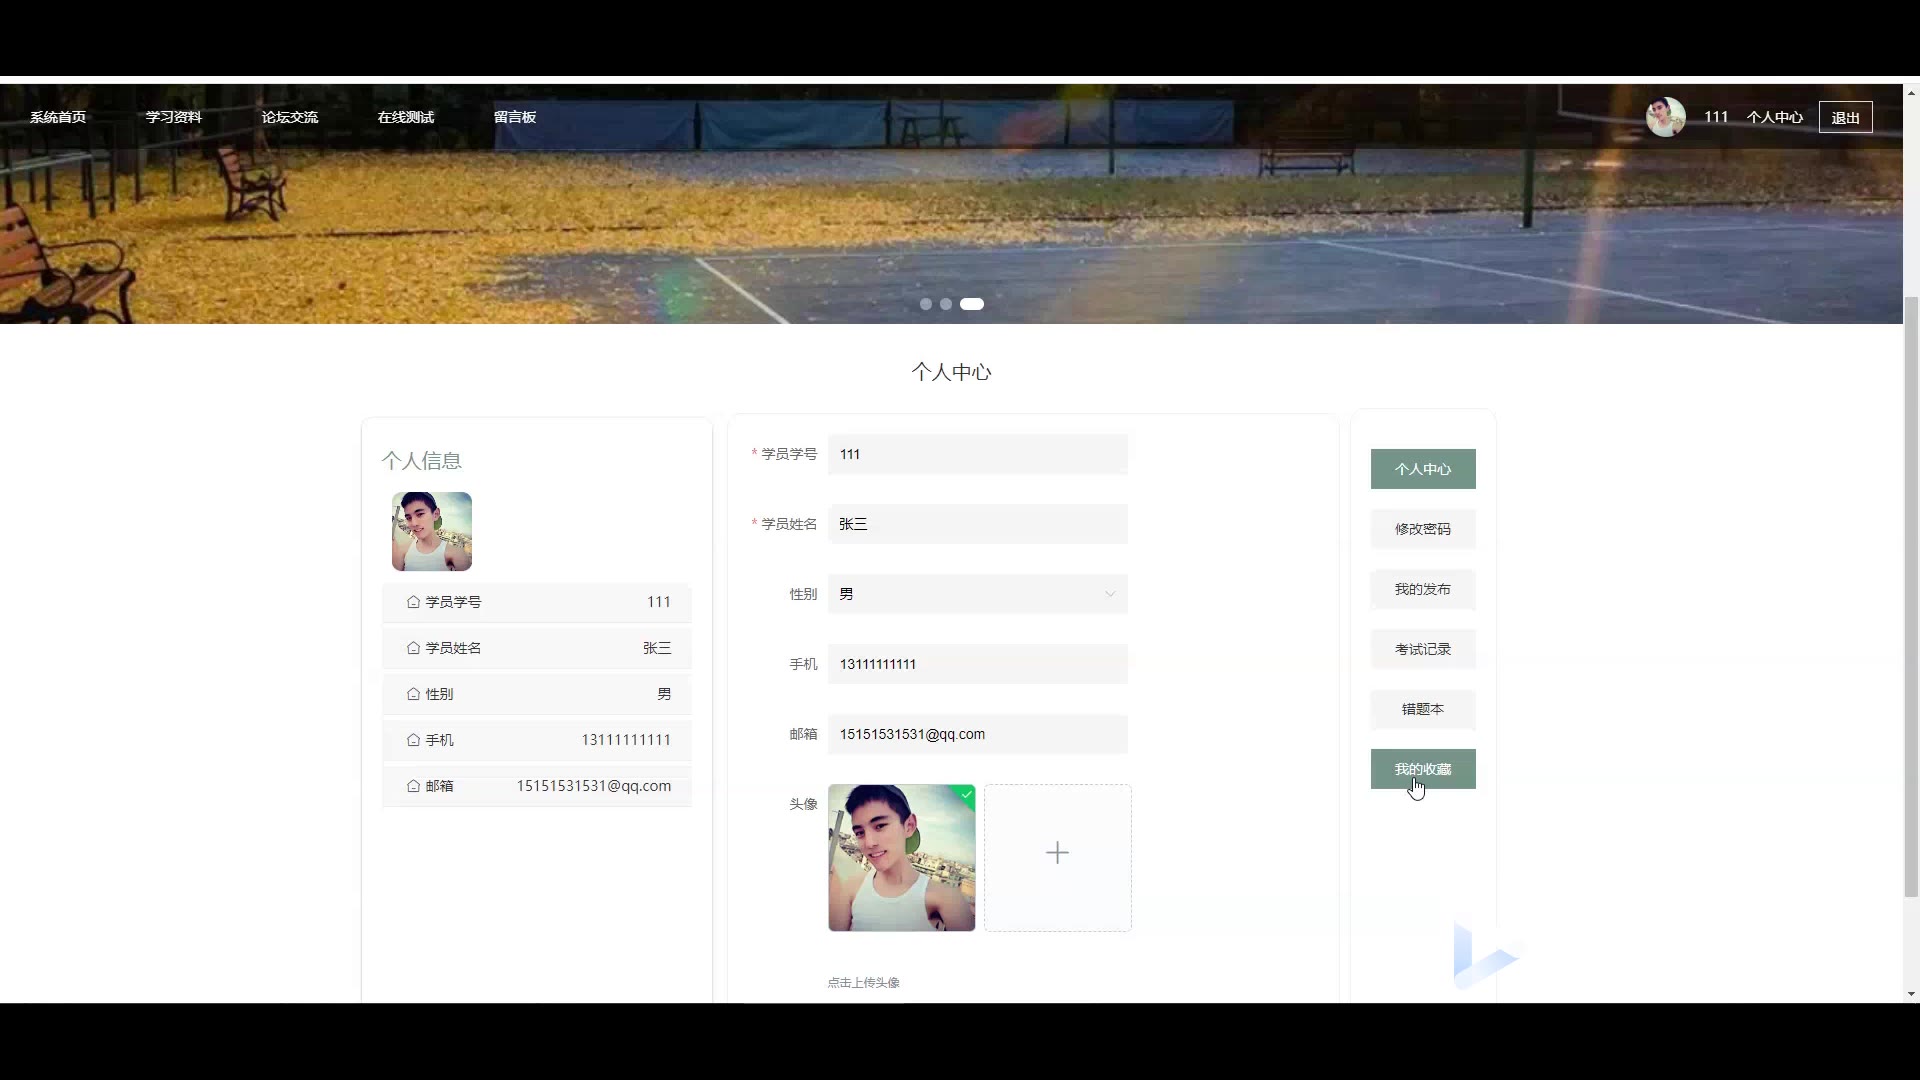Viewport: 1920px width, 1080px height.
Task: Click the home icon beside 性别 row
Action: point(413,694)
